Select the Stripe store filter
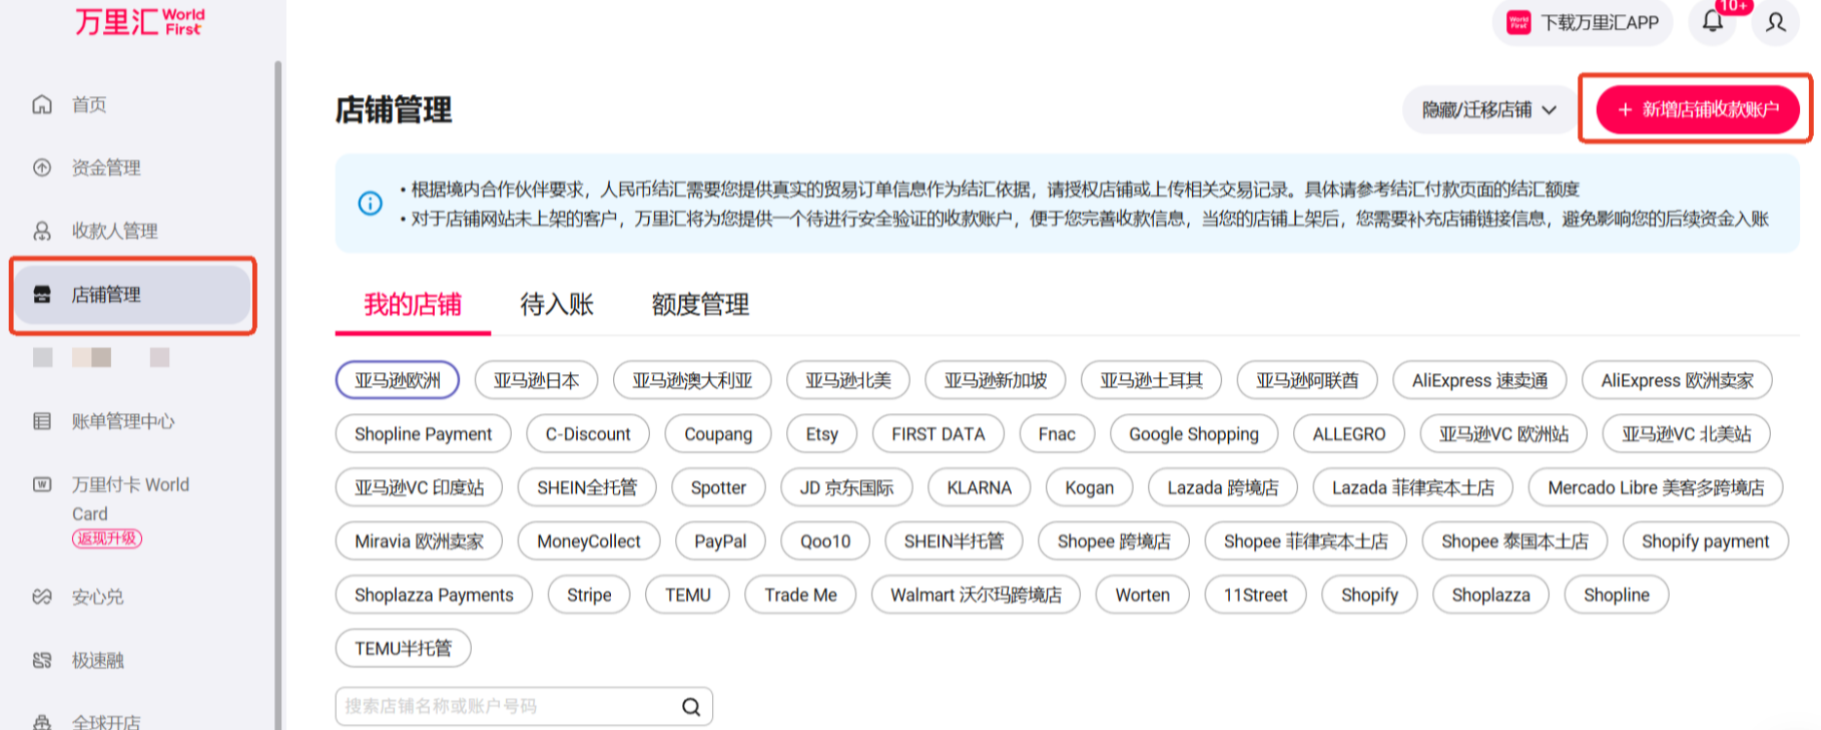1821x730 pixels. (x=589, y=595)
